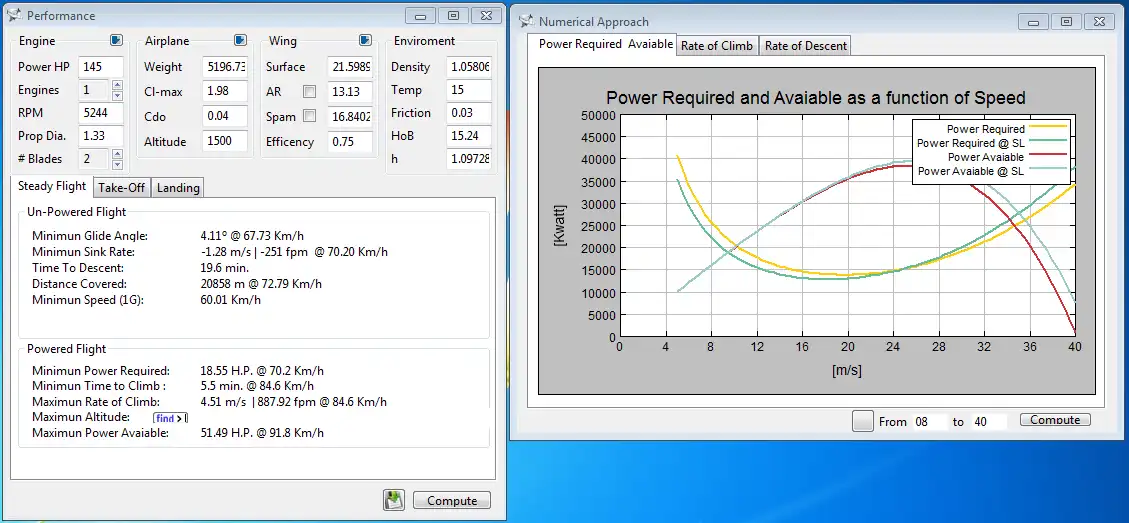Click the Performance window airplane icon

14,16
